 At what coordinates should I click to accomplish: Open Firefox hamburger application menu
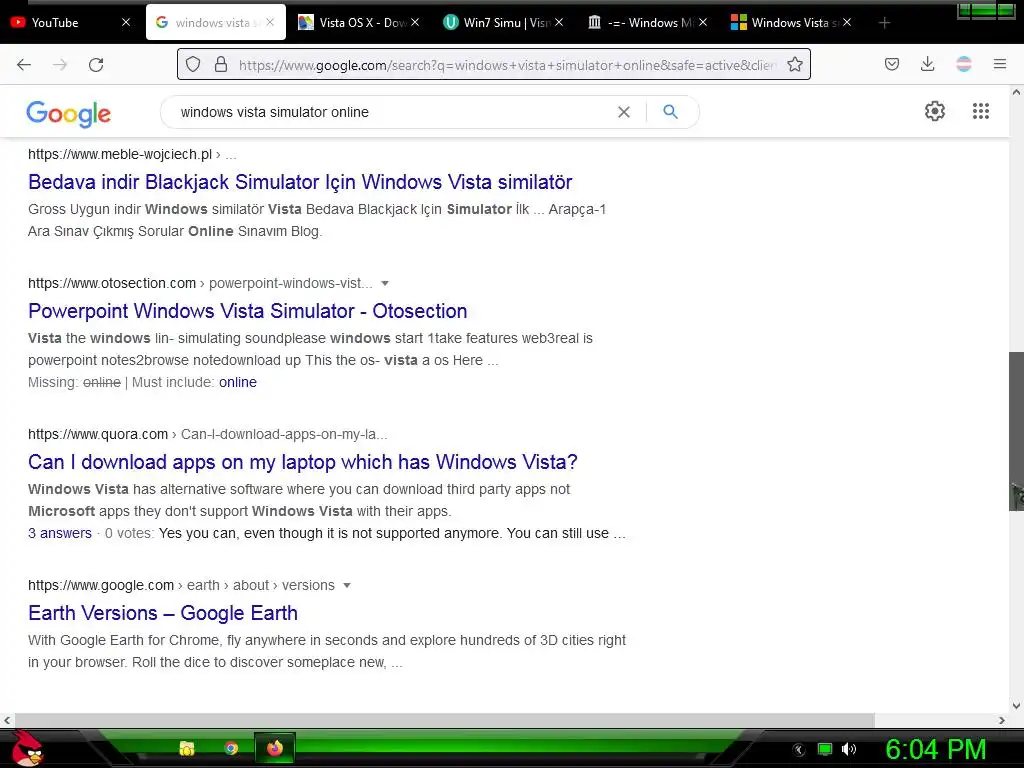click(999, 64)
